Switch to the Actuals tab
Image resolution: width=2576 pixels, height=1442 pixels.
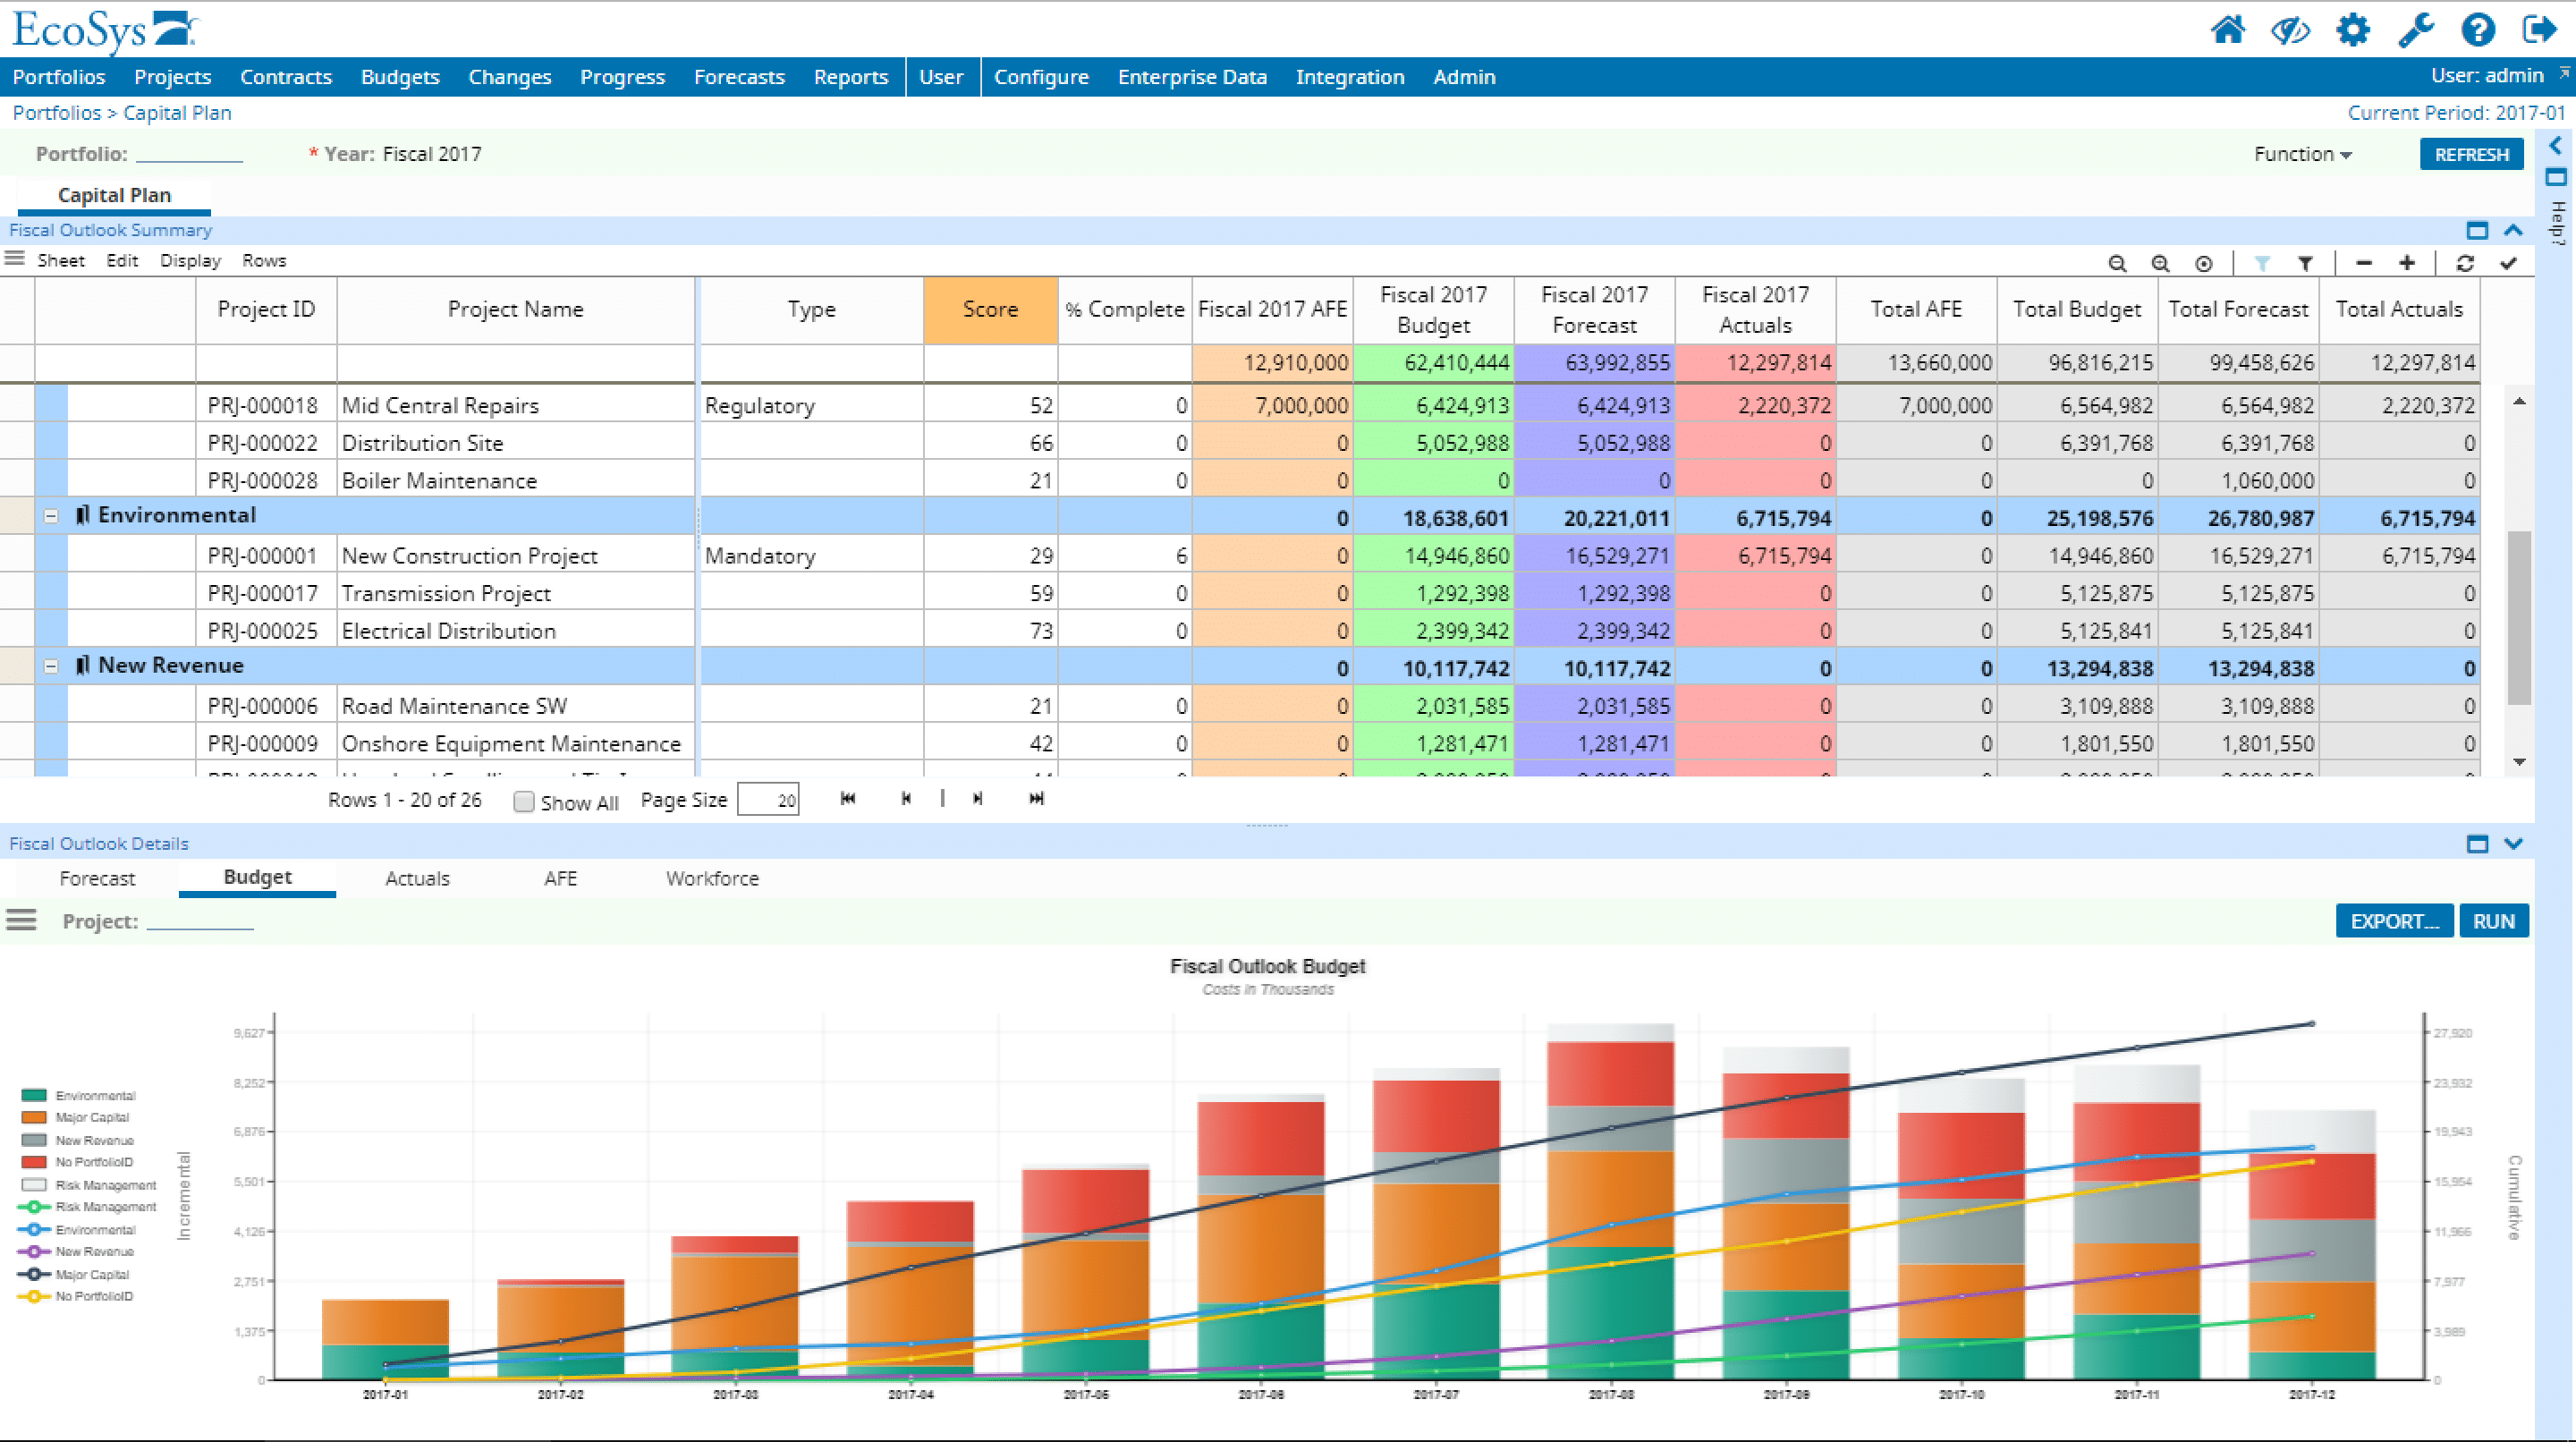(417, 879)
